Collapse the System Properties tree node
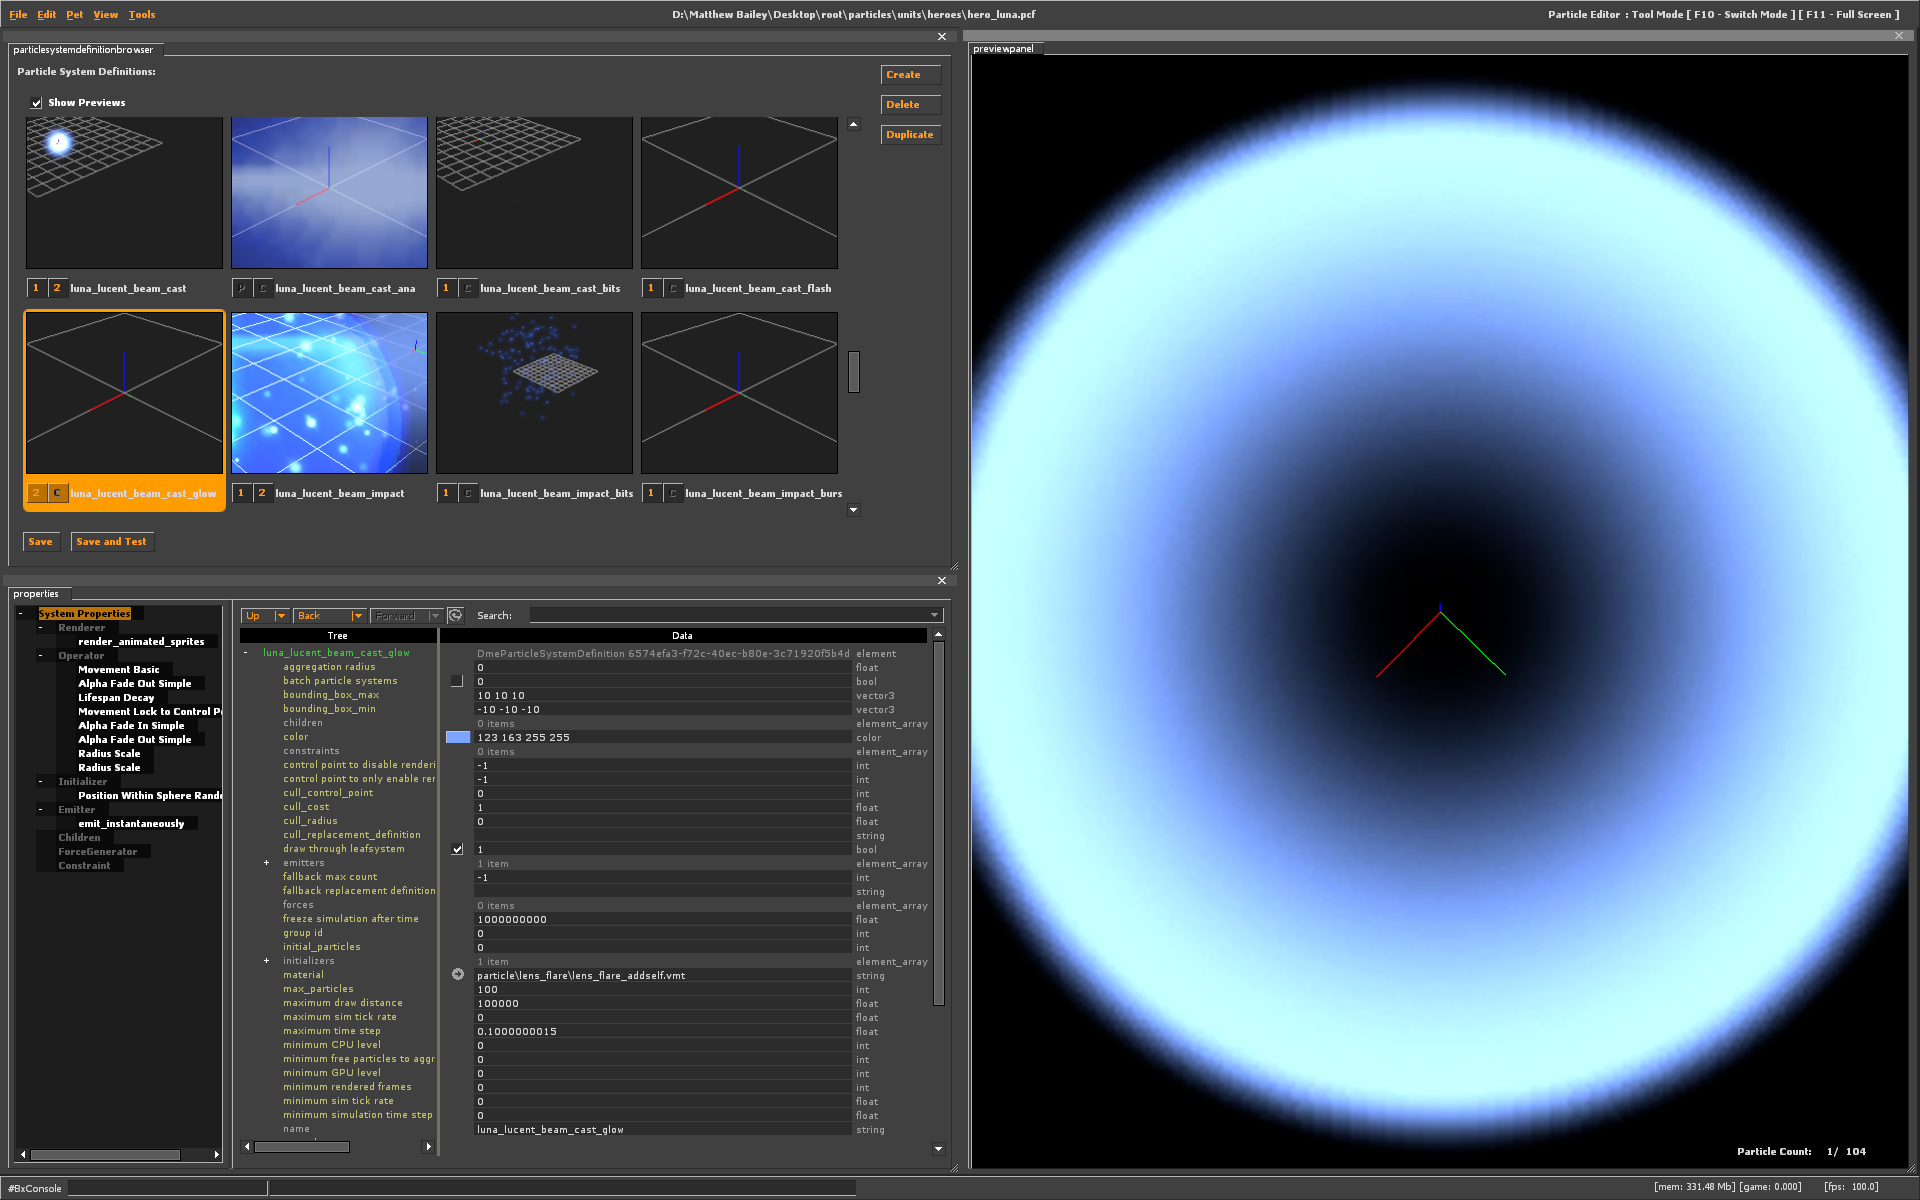The image size is (1920, 1200). pyautogui.click(x=20, y=614)
